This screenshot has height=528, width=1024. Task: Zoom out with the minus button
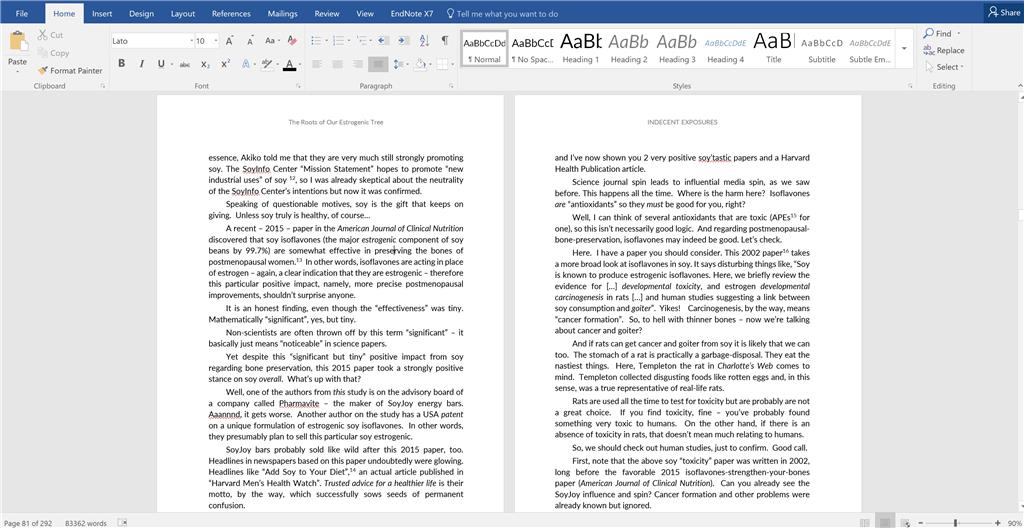[x=920, y=523]
